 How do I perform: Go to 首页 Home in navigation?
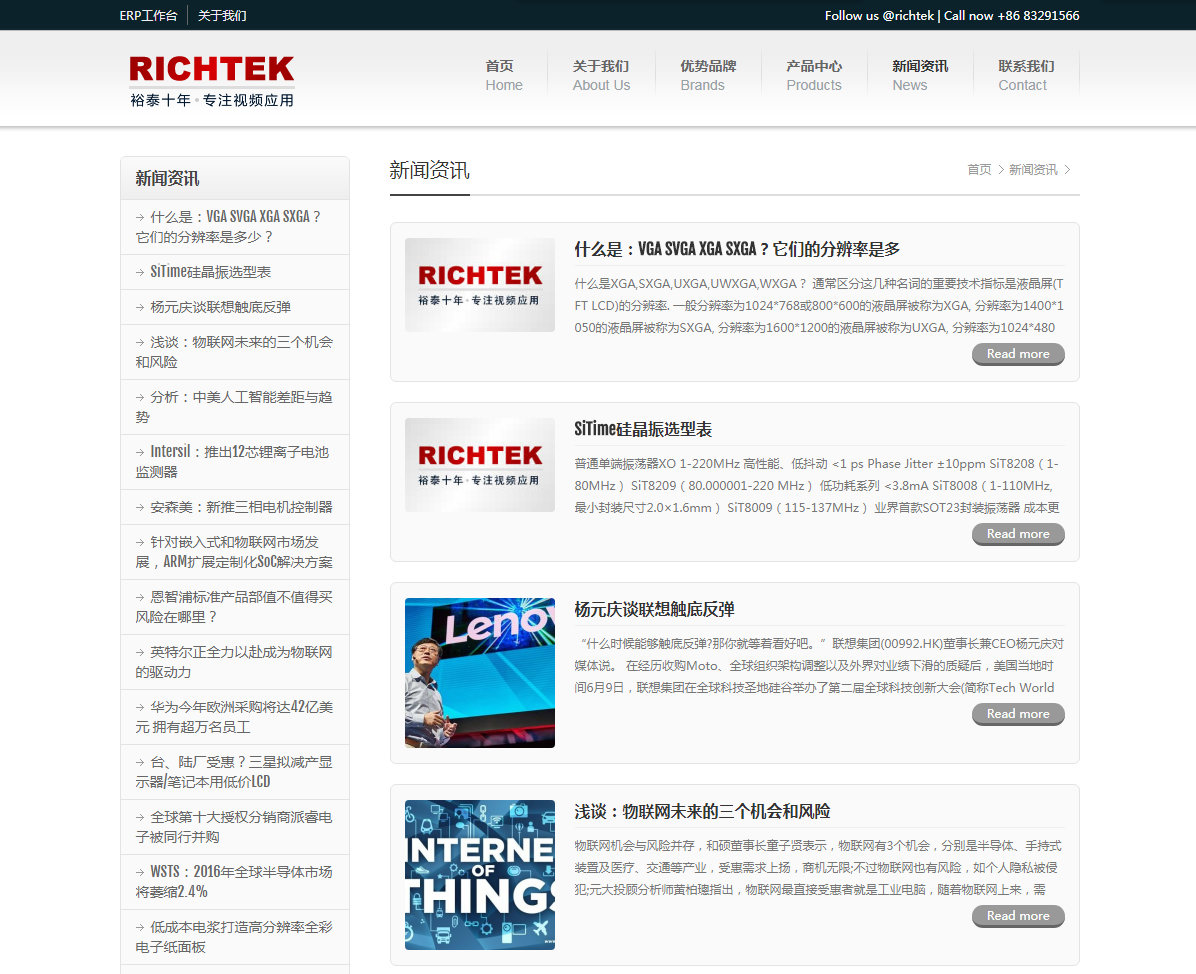pyautogui.click(x=503, y=76)
